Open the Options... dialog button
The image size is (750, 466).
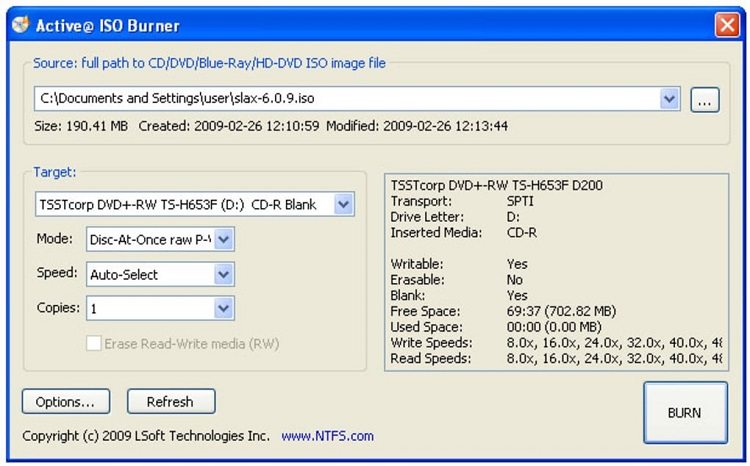pos(66,401)
